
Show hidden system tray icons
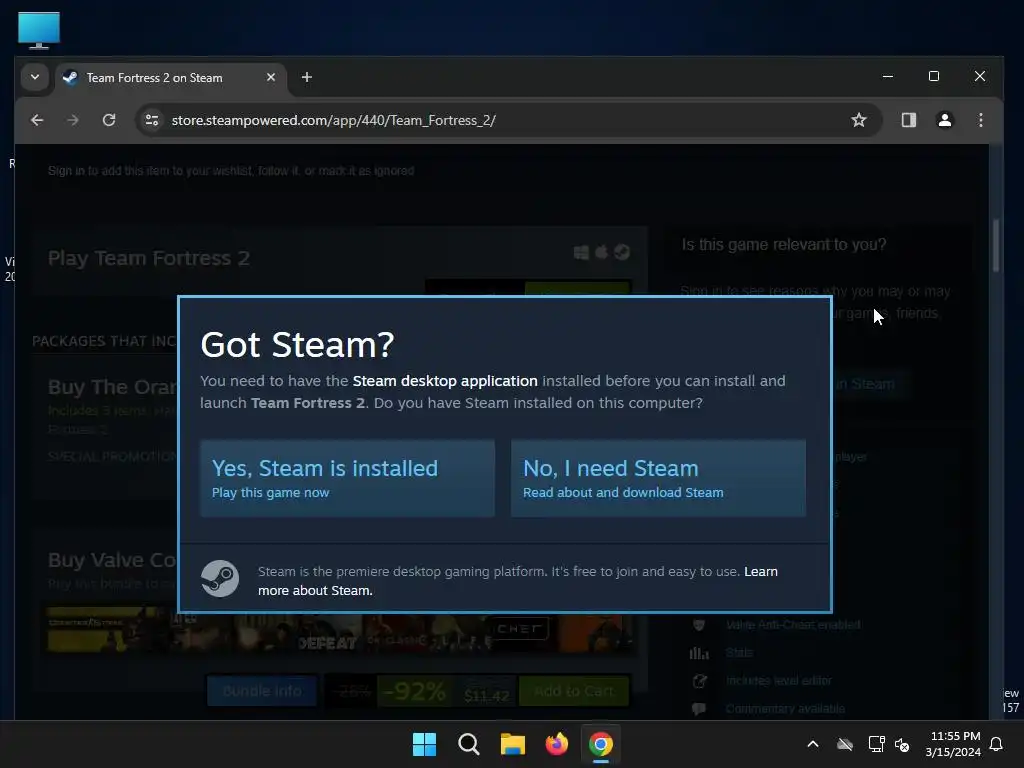813,744
